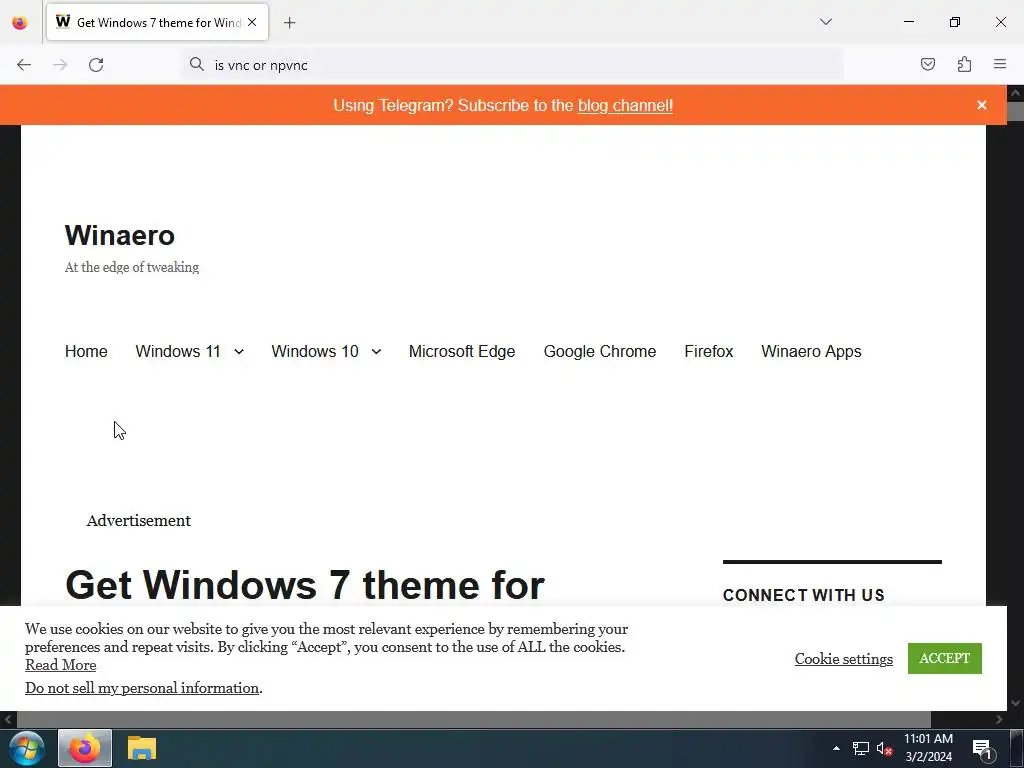
Task: Open the 'blog channel!' link
Action: [x=625, y=106]
